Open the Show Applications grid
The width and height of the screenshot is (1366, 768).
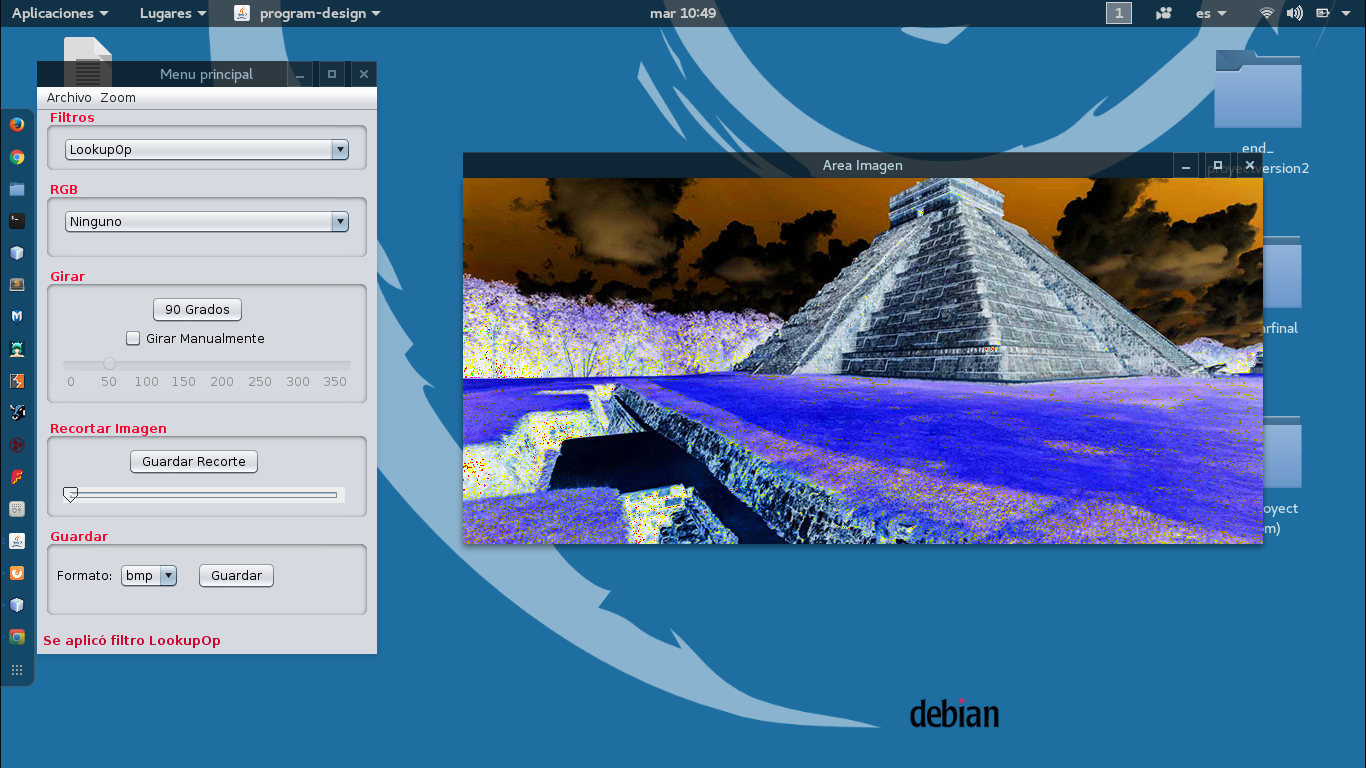16,668
